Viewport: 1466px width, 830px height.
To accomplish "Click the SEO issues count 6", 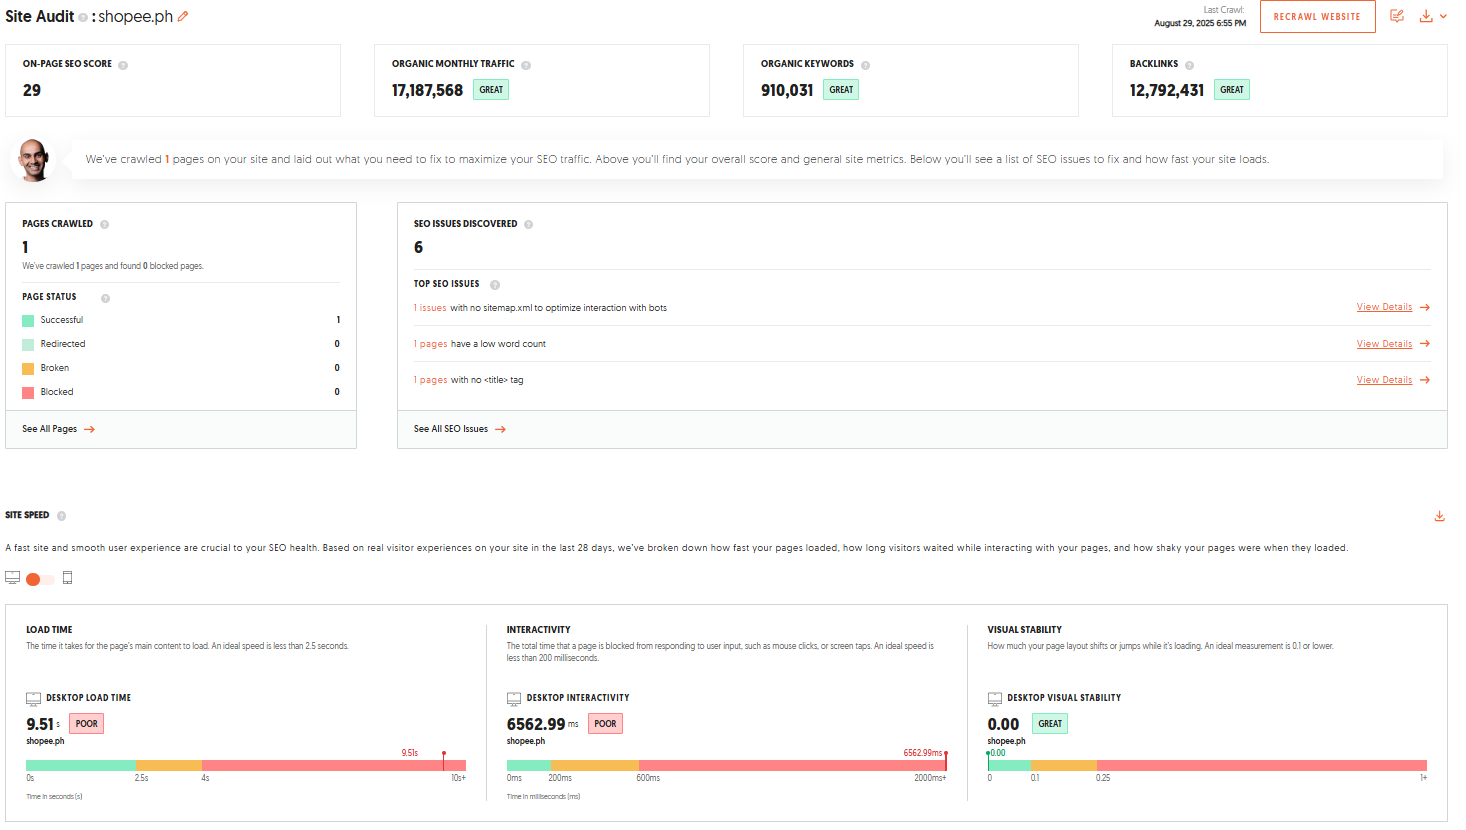I will pos(418,248).
